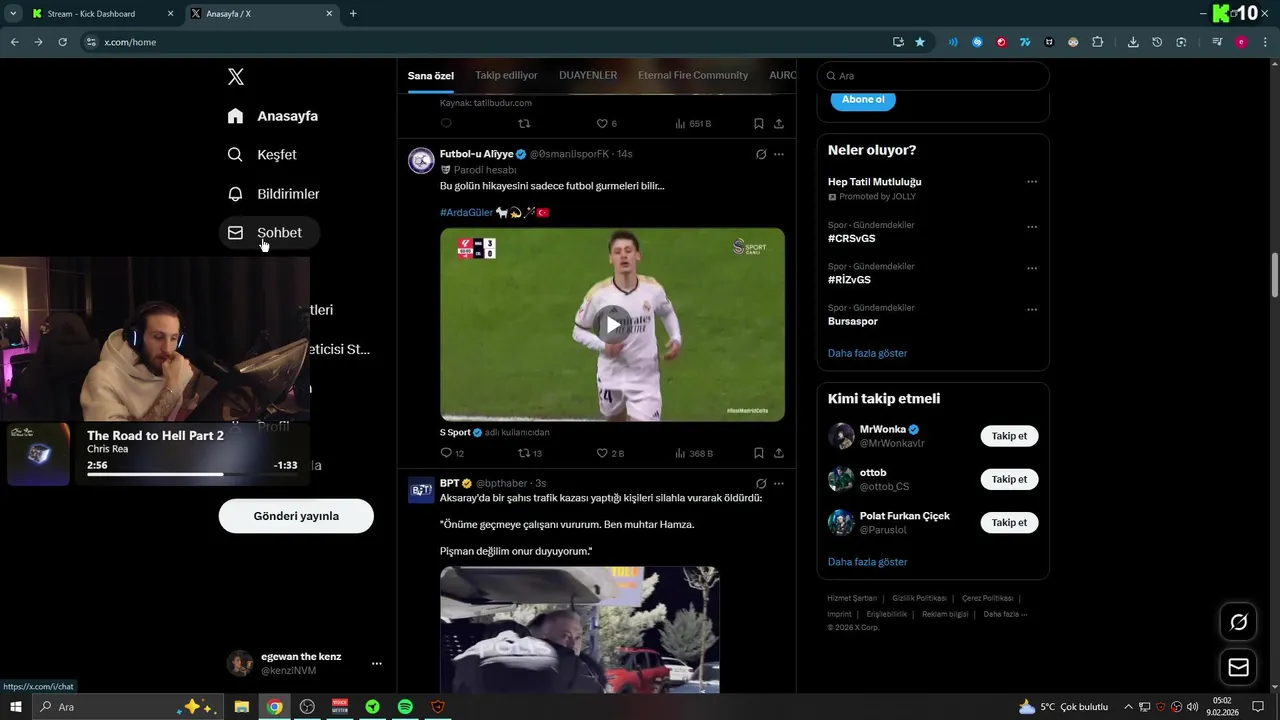Open the floating Grok button
Image resolution: width=1280 pixels, height=720 pixels.
point(1238,622)
